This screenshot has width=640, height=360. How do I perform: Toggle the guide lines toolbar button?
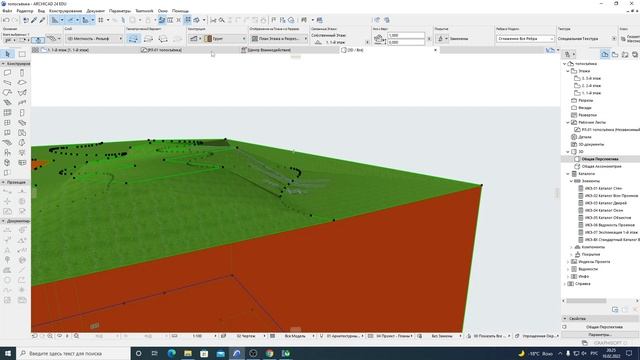tap(55, 20)
